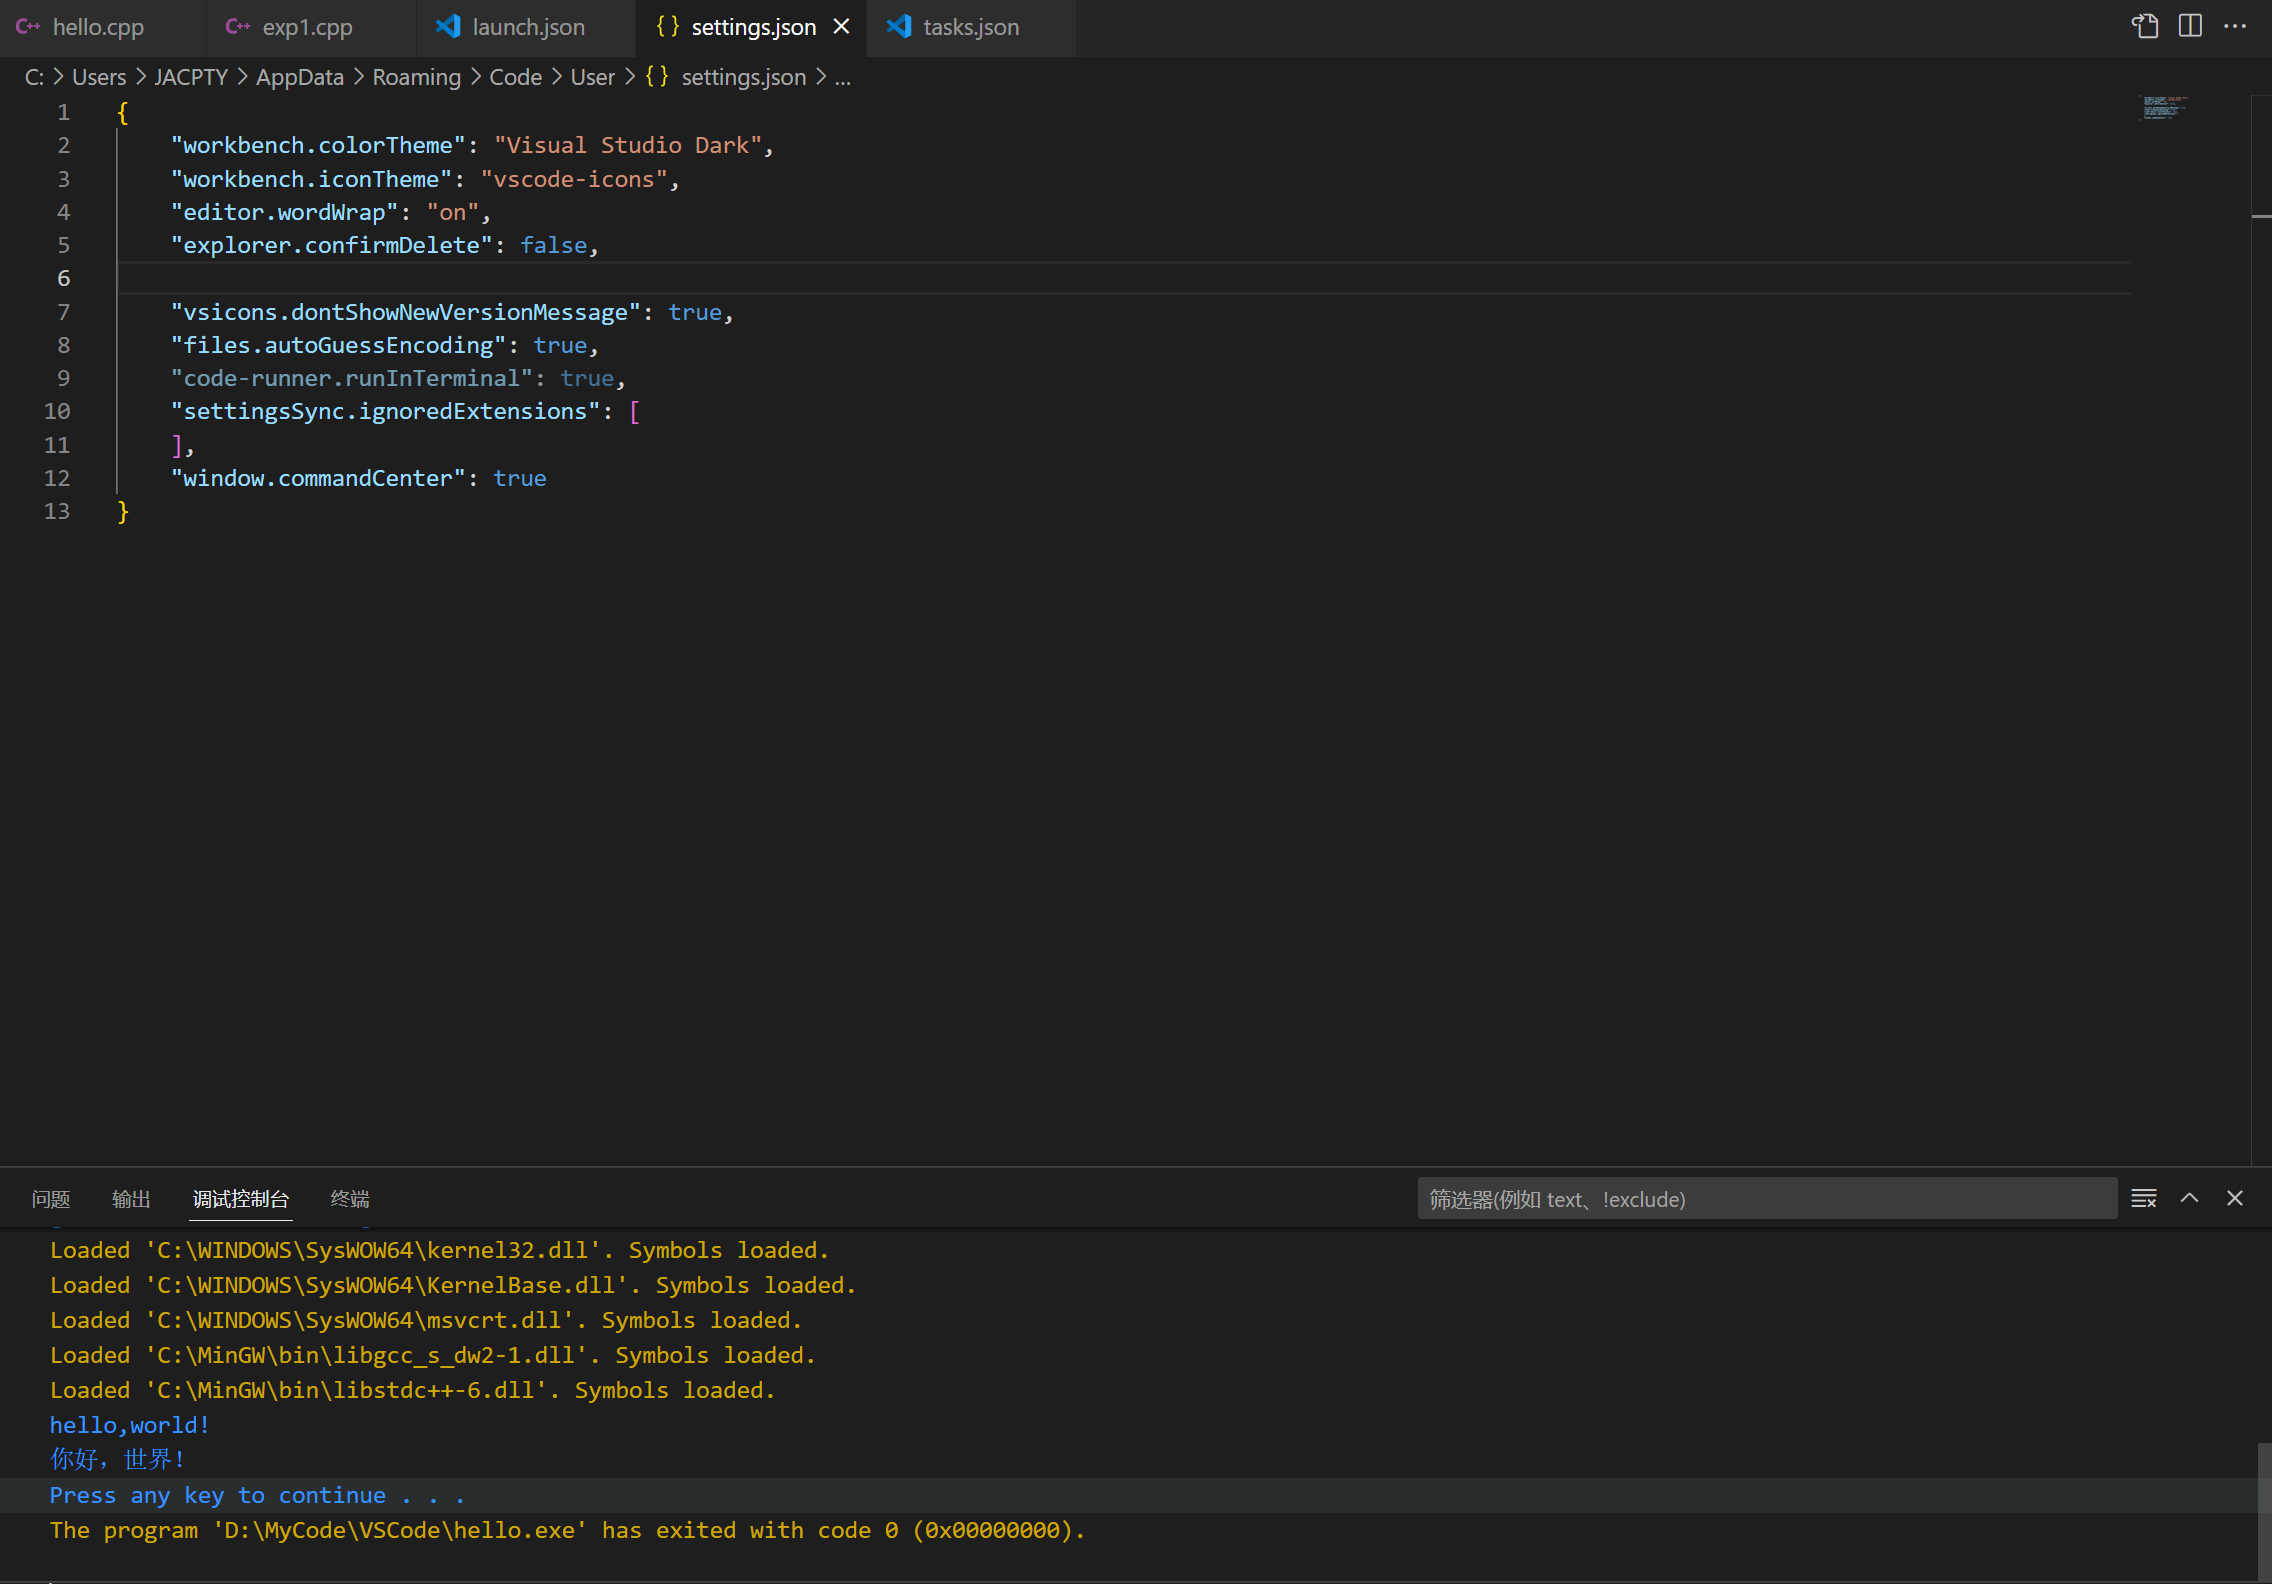Switch to the hello.cpp tab
The image size is (2272, 1584).
point(98,27)
